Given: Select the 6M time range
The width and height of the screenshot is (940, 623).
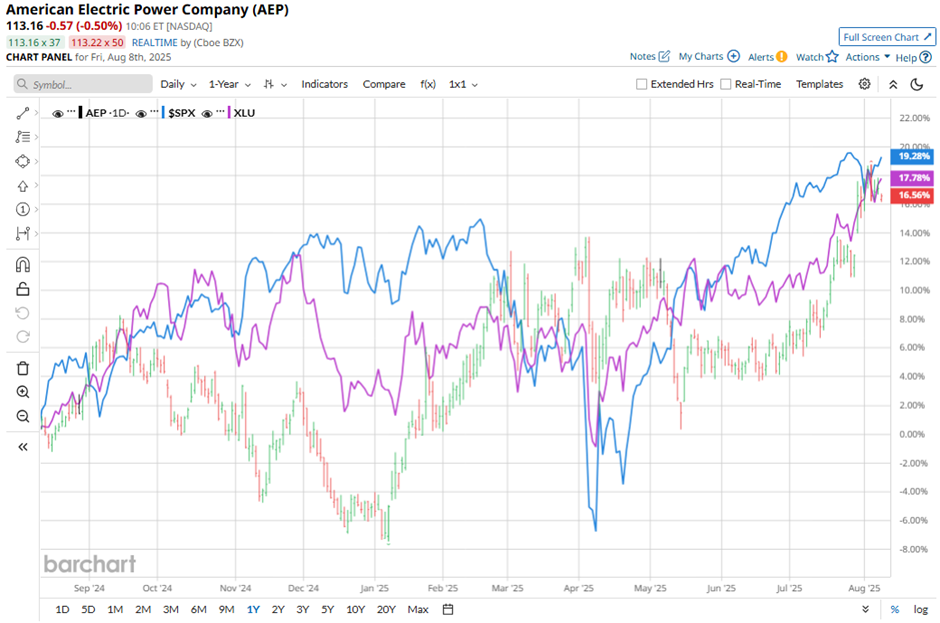Looking at the screenshot, I should tap(198, 609).
